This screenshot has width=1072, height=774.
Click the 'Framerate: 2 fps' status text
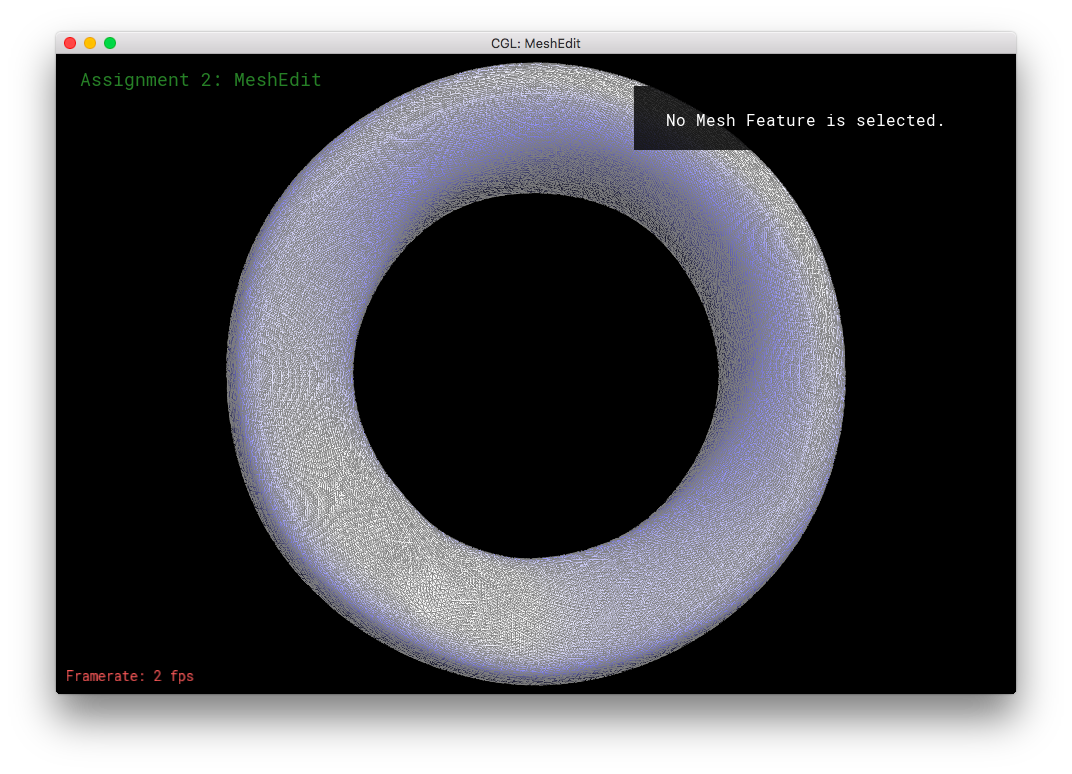click(x=130, y=676)
